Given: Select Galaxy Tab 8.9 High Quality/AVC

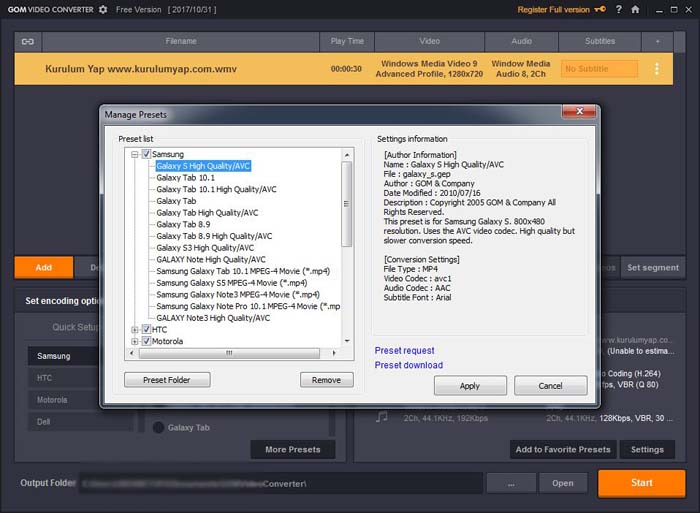Looking at the screenshot, I should coord(214,236).
